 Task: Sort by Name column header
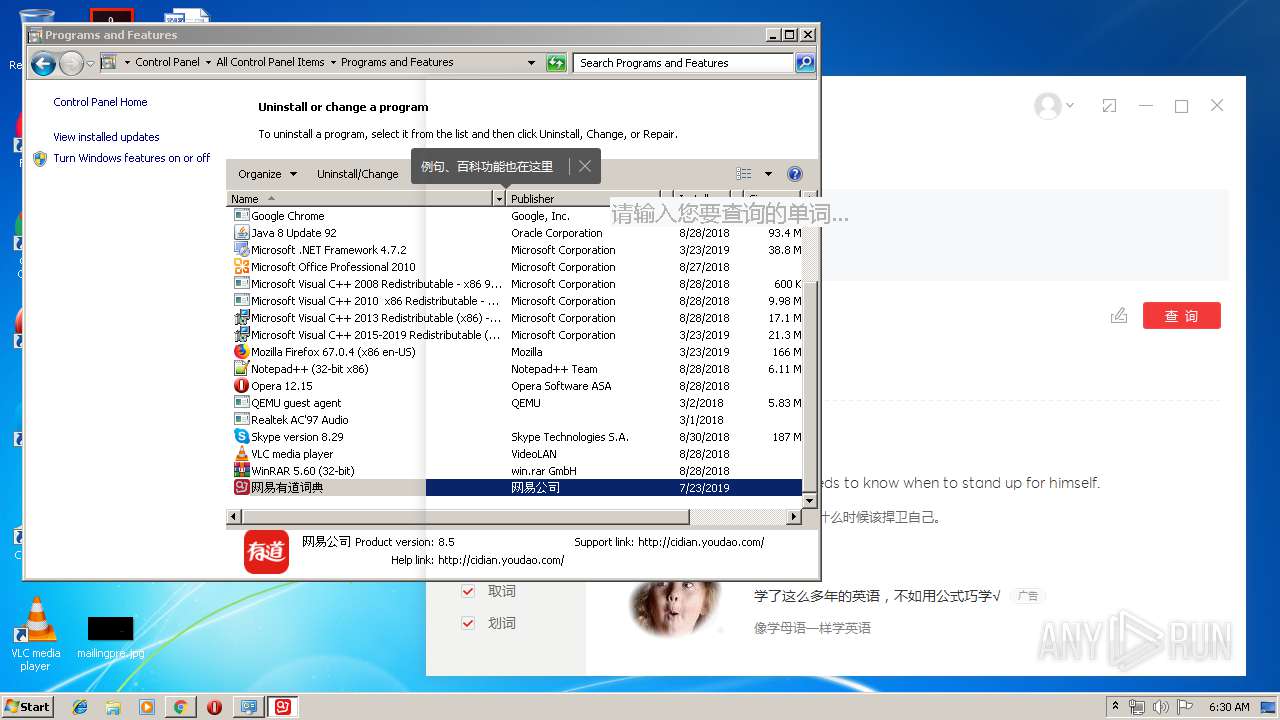(360, 199)
